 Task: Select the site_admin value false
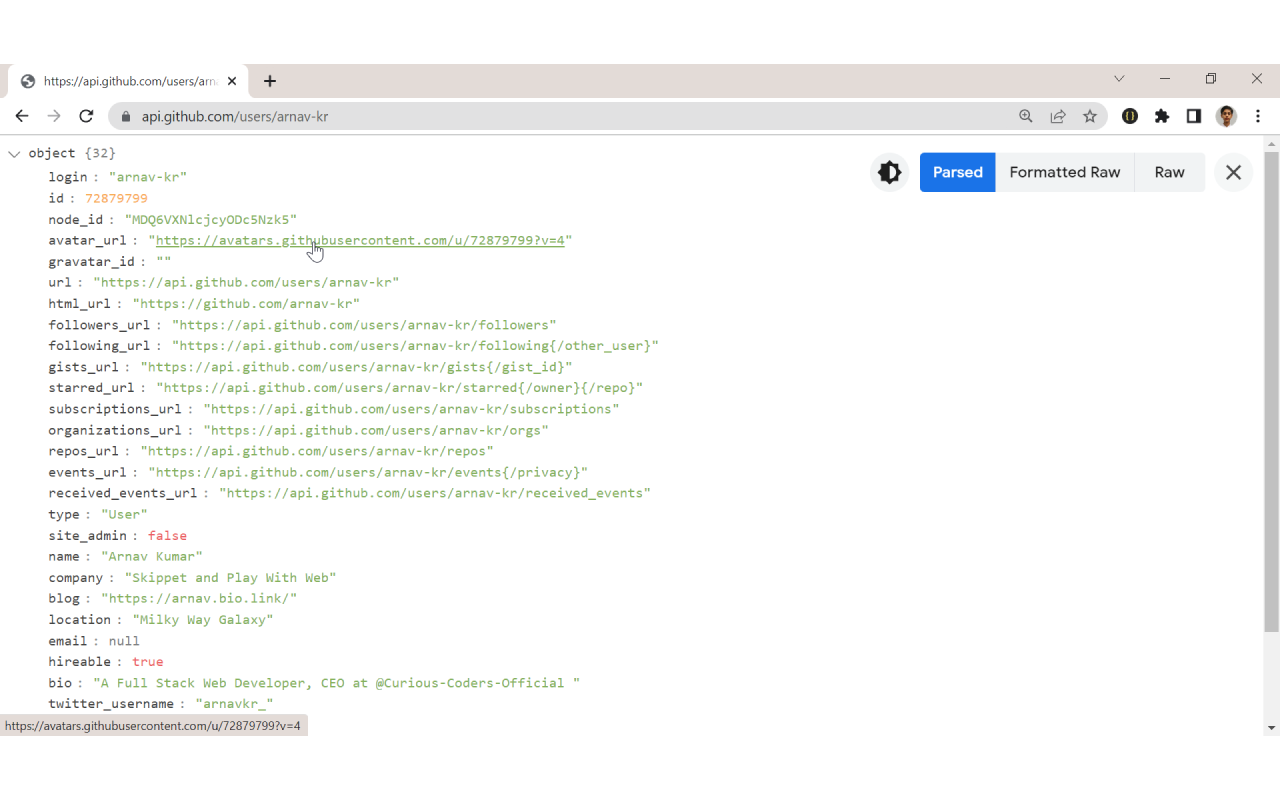pos(167,535)
